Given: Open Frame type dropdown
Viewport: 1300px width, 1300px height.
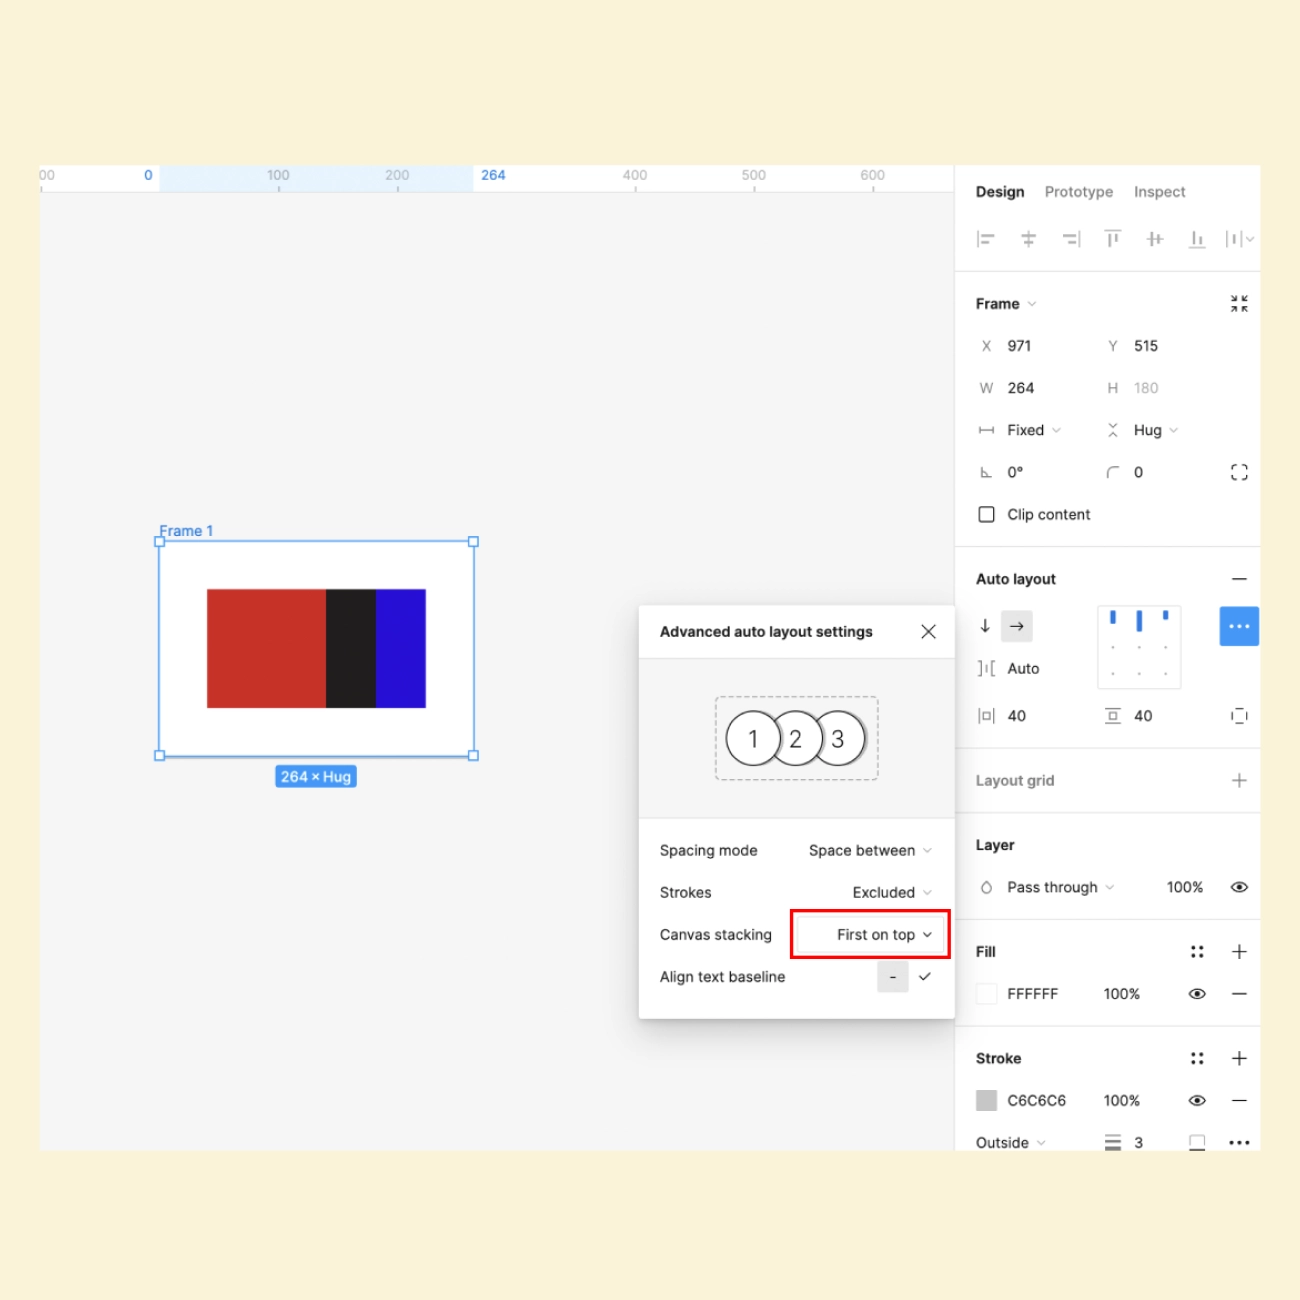Looking at the screenshot, I should click(x=1006, y=304).
